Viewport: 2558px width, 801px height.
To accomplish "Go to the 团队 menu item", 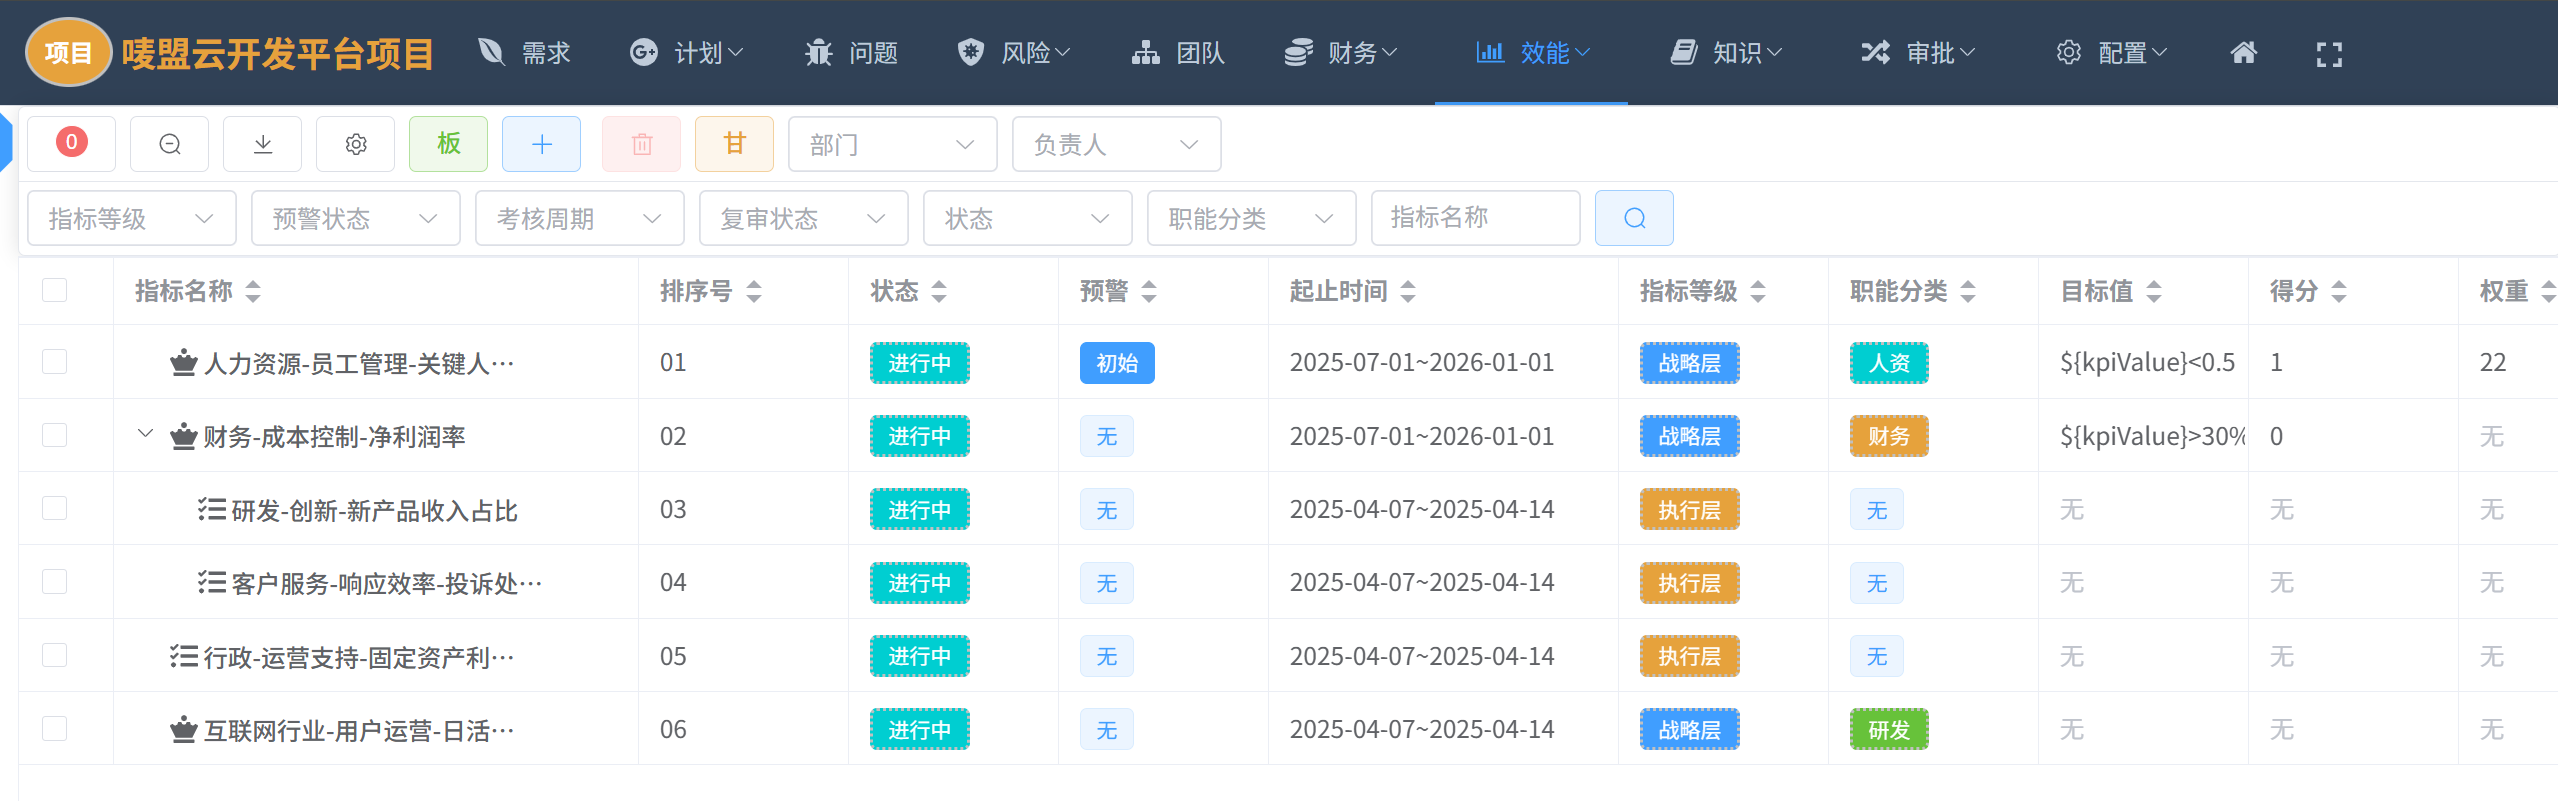I will (x=1179, y=53).
